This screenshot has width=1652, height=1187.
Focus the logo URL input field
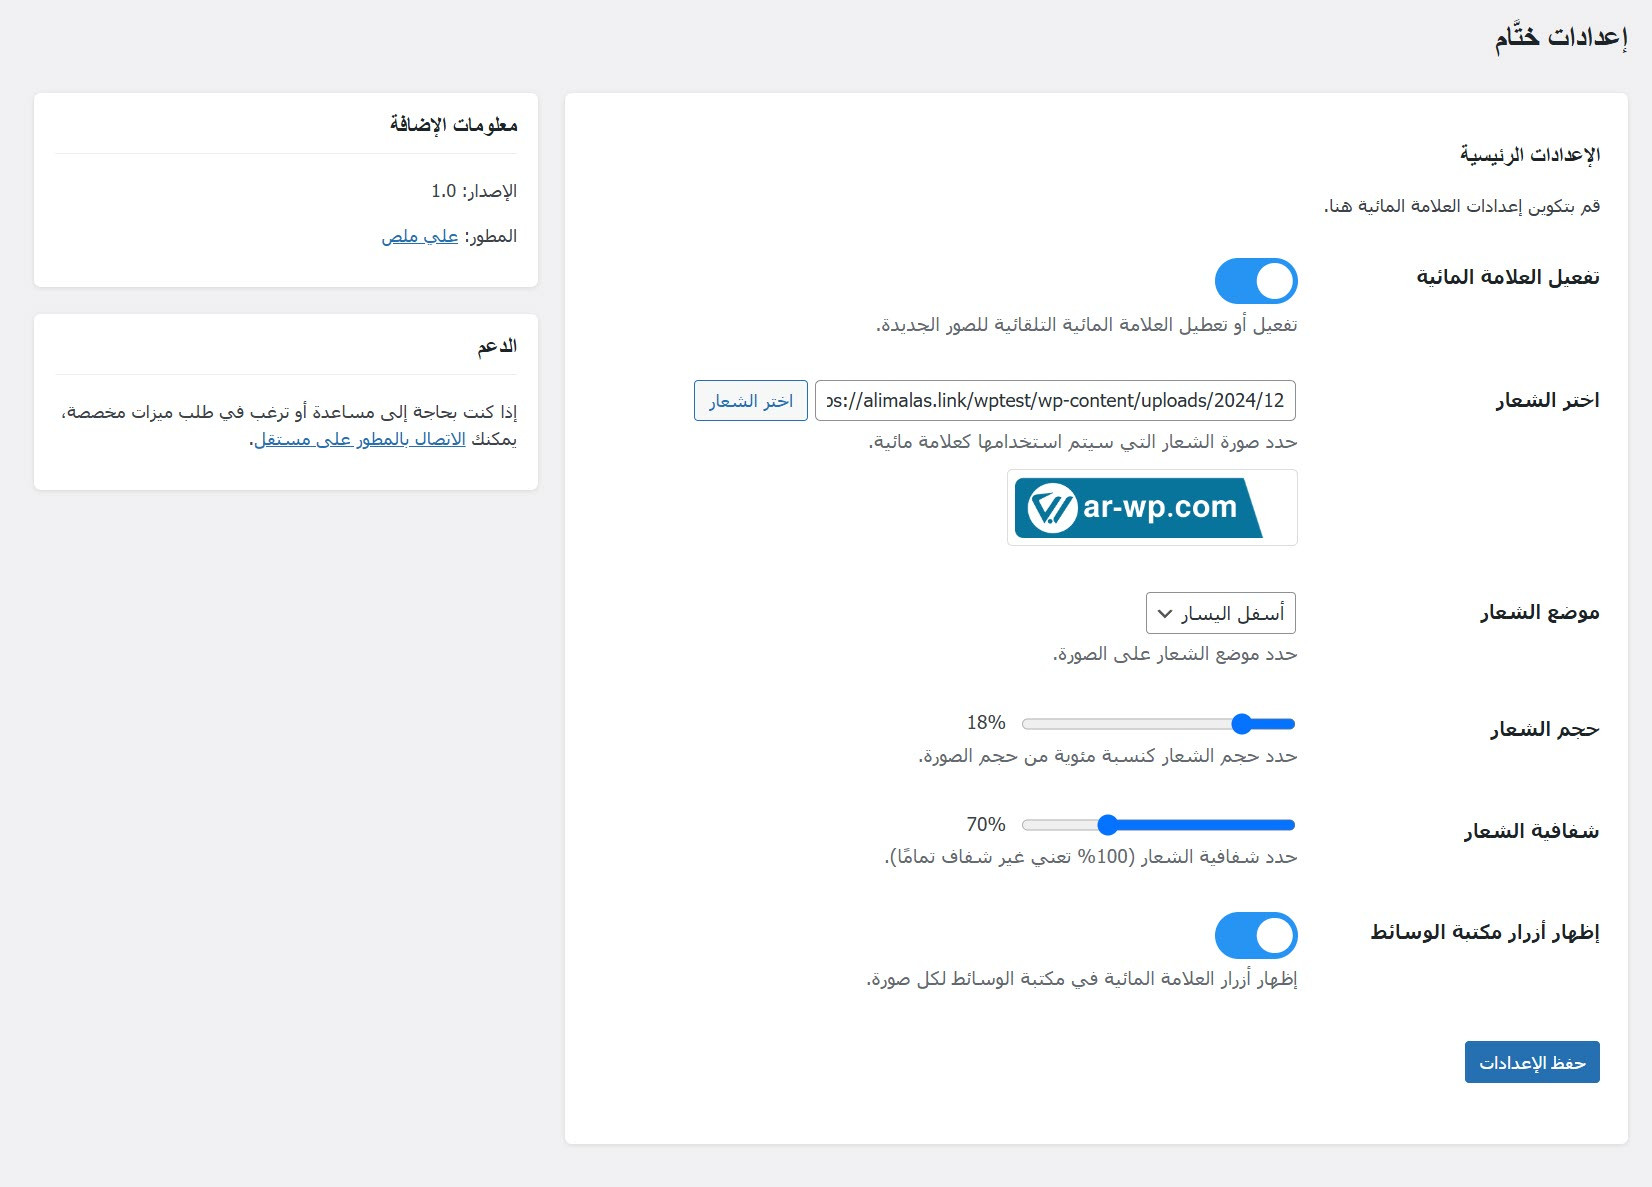(1055, 401)
